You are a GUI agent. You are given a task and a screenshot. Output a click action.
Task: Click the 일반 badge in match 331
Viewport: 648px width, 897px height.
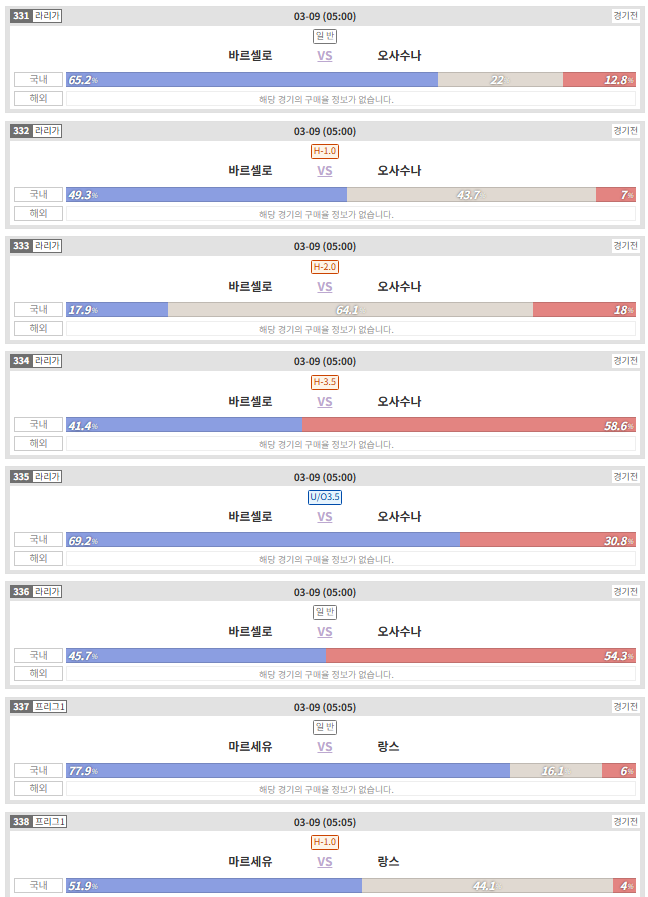point(325,36)
